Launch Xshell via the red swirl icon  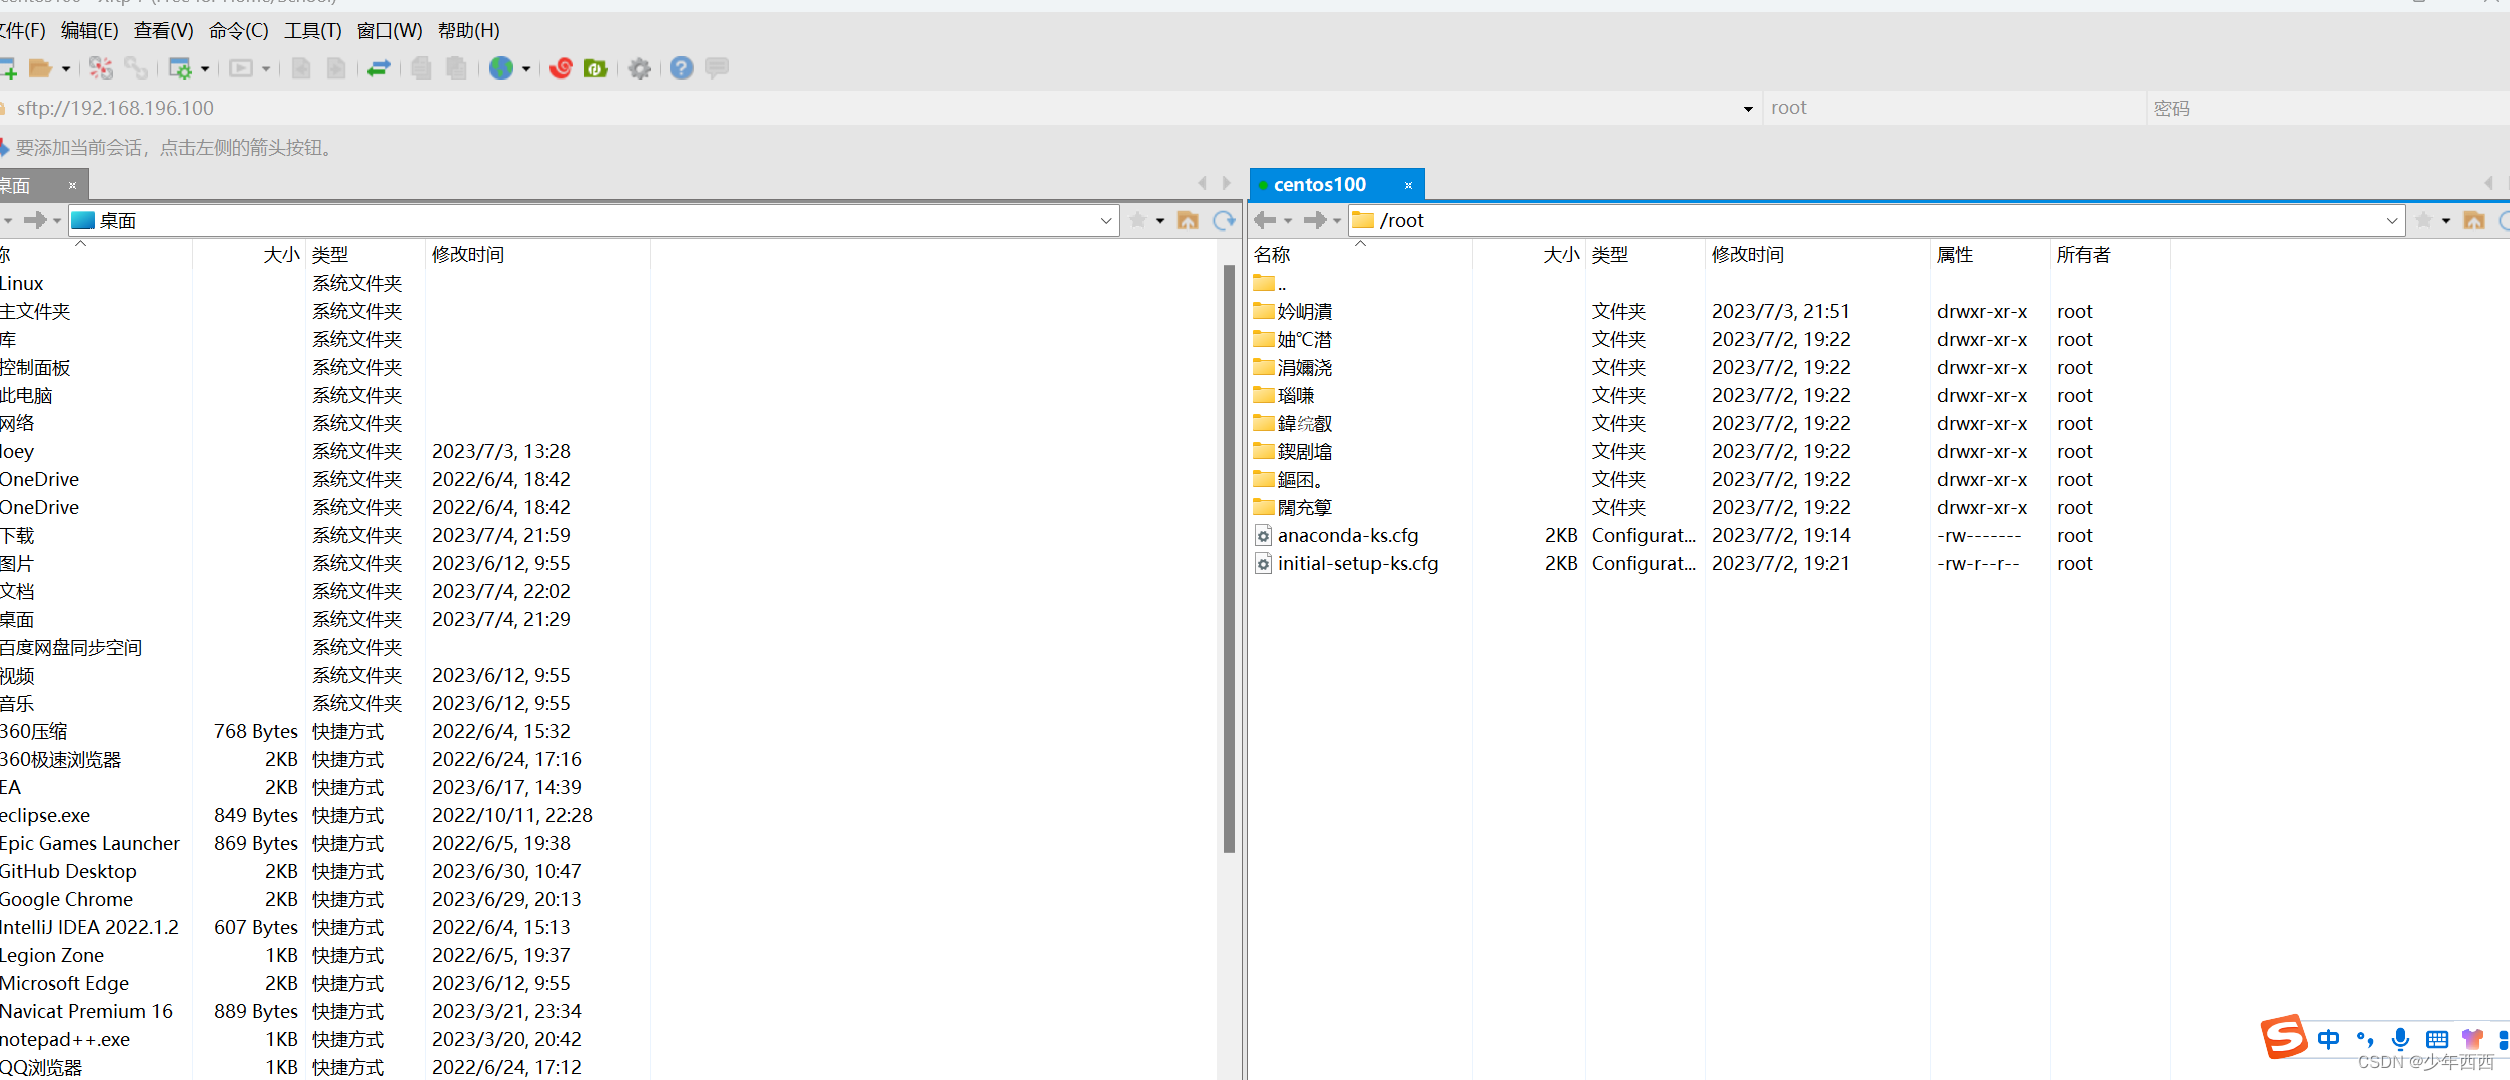point(561,68)
